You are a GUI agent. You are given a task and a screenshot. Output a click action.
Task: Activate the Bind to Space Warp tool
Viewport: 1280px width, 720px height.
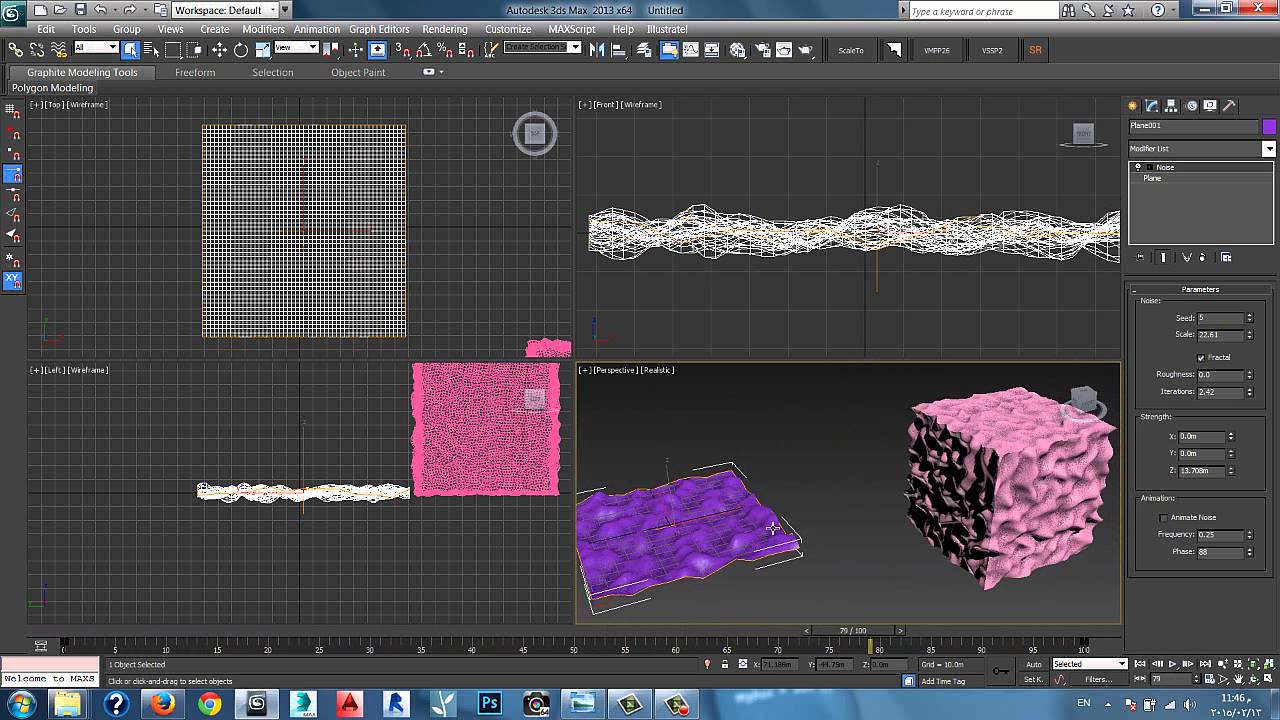[59, 49]
